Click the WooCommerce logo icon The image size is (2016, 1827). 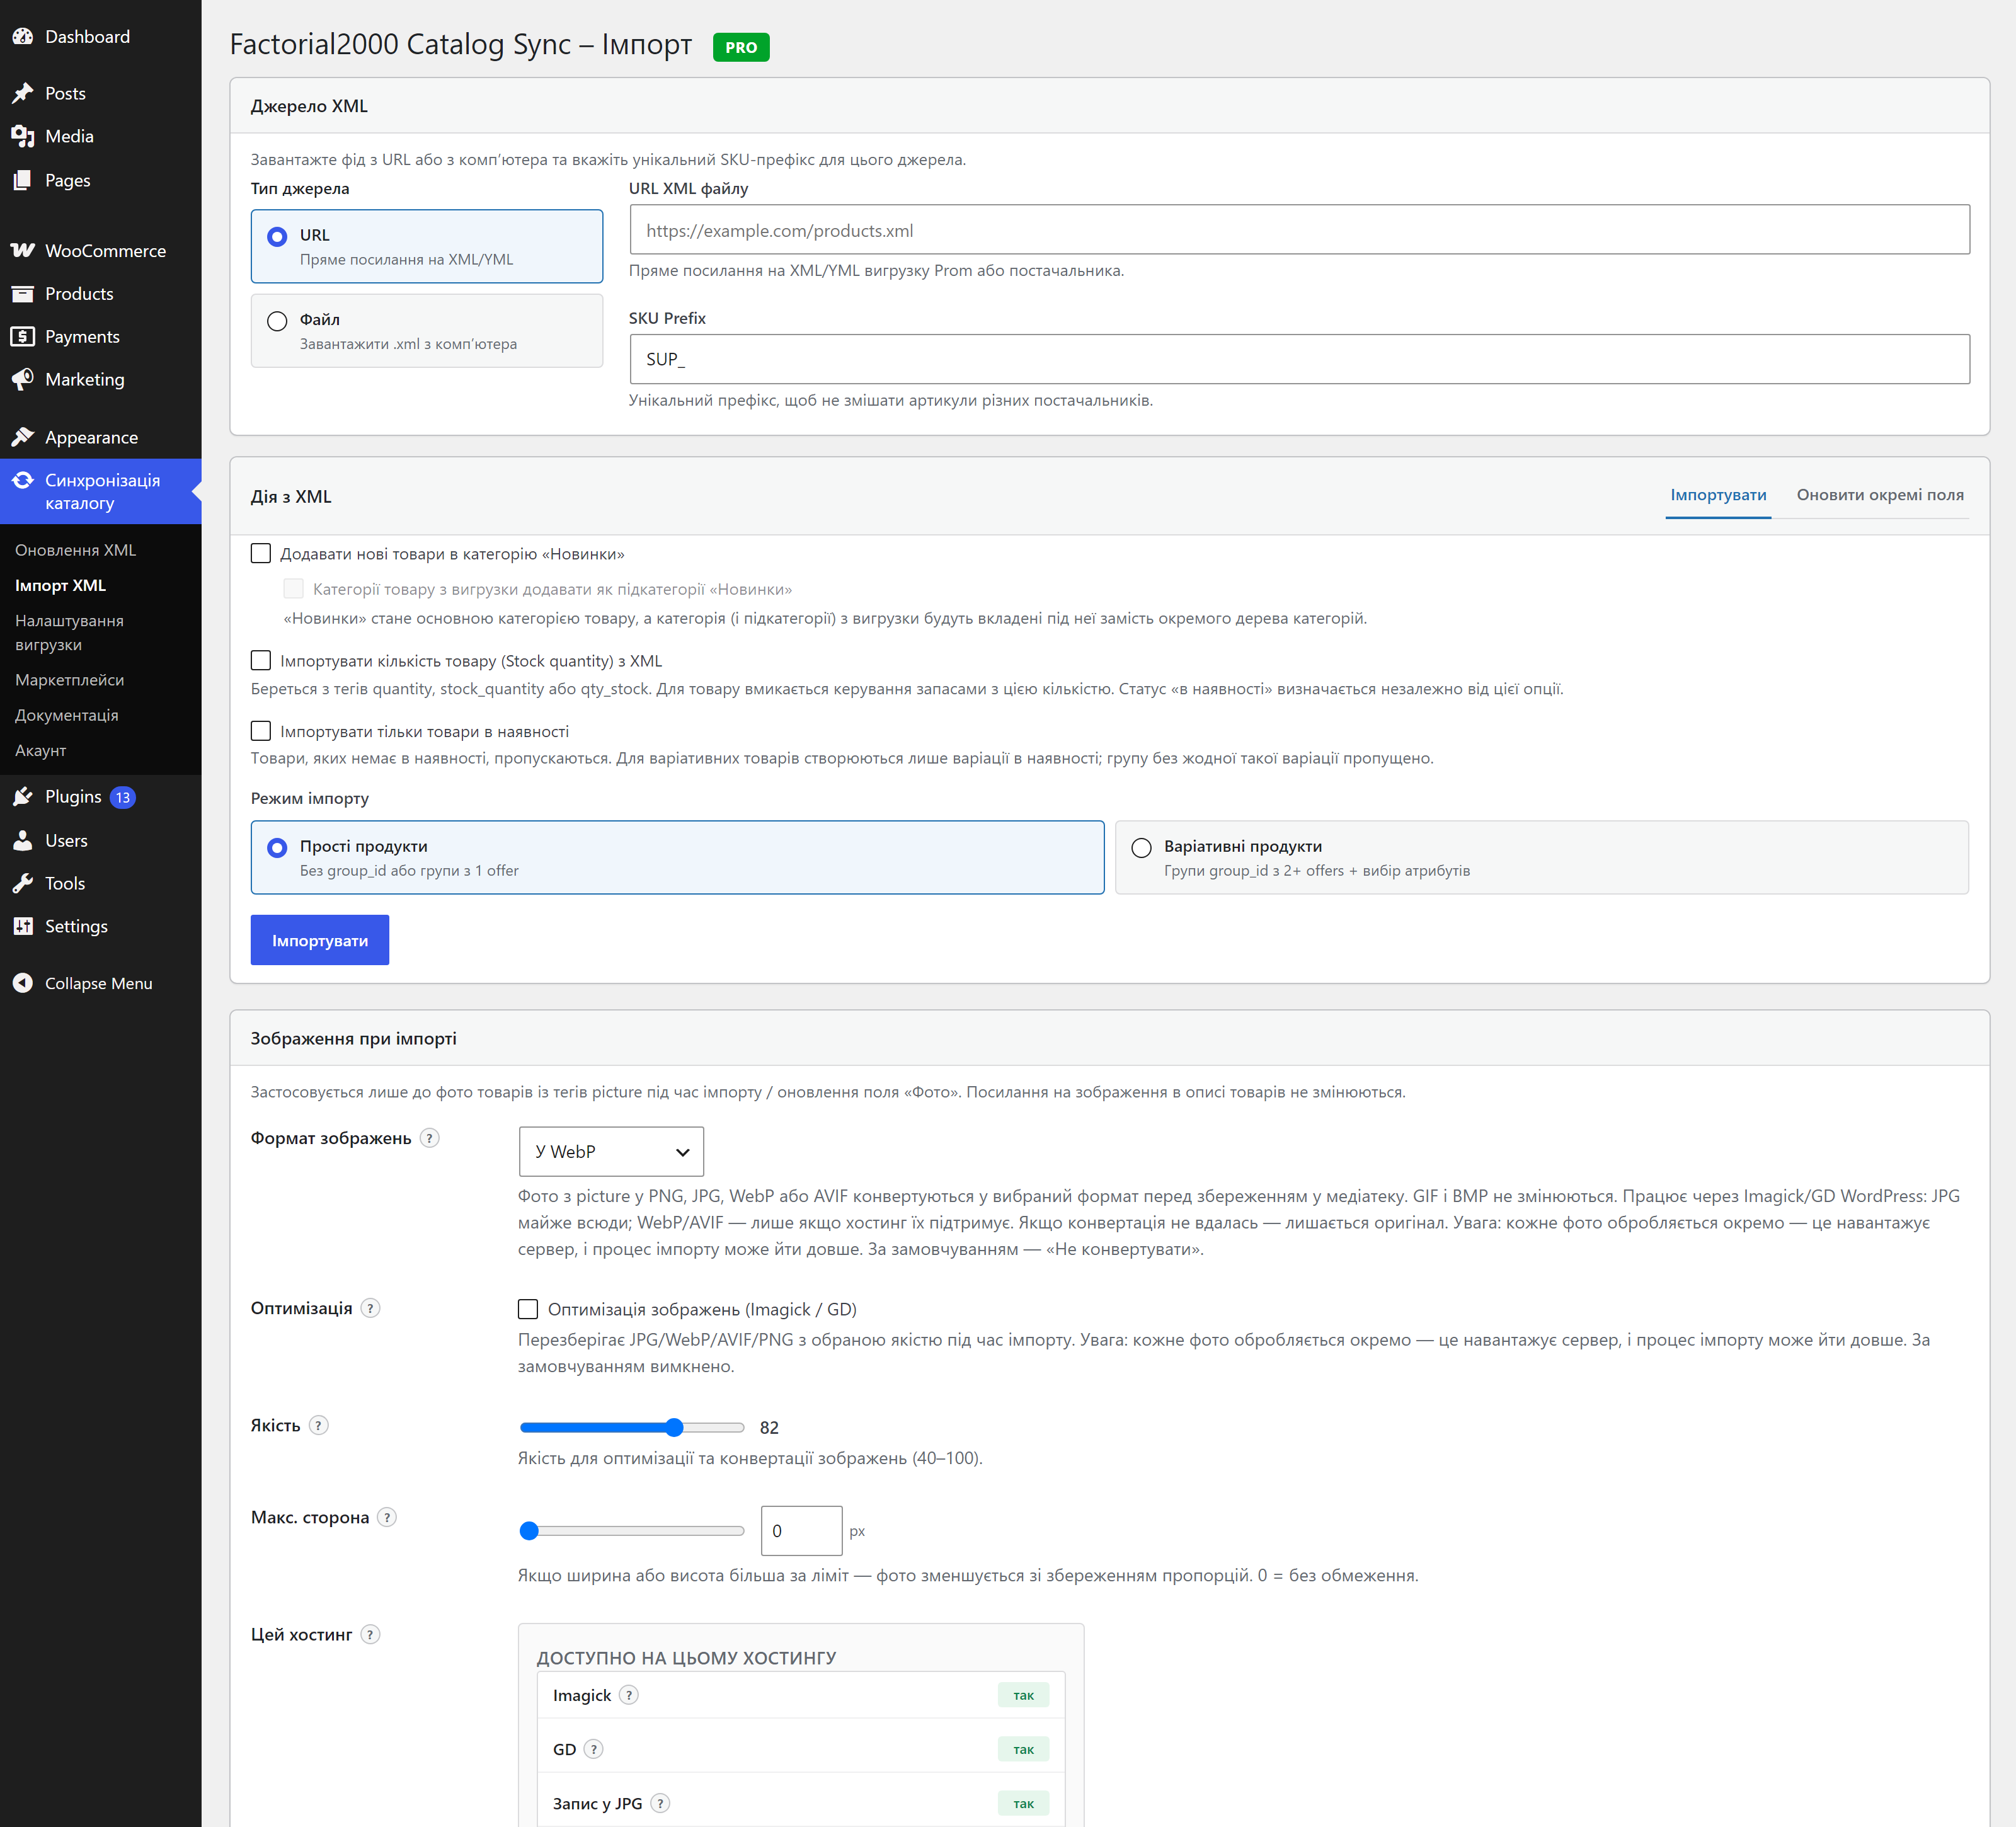[23, 250]
